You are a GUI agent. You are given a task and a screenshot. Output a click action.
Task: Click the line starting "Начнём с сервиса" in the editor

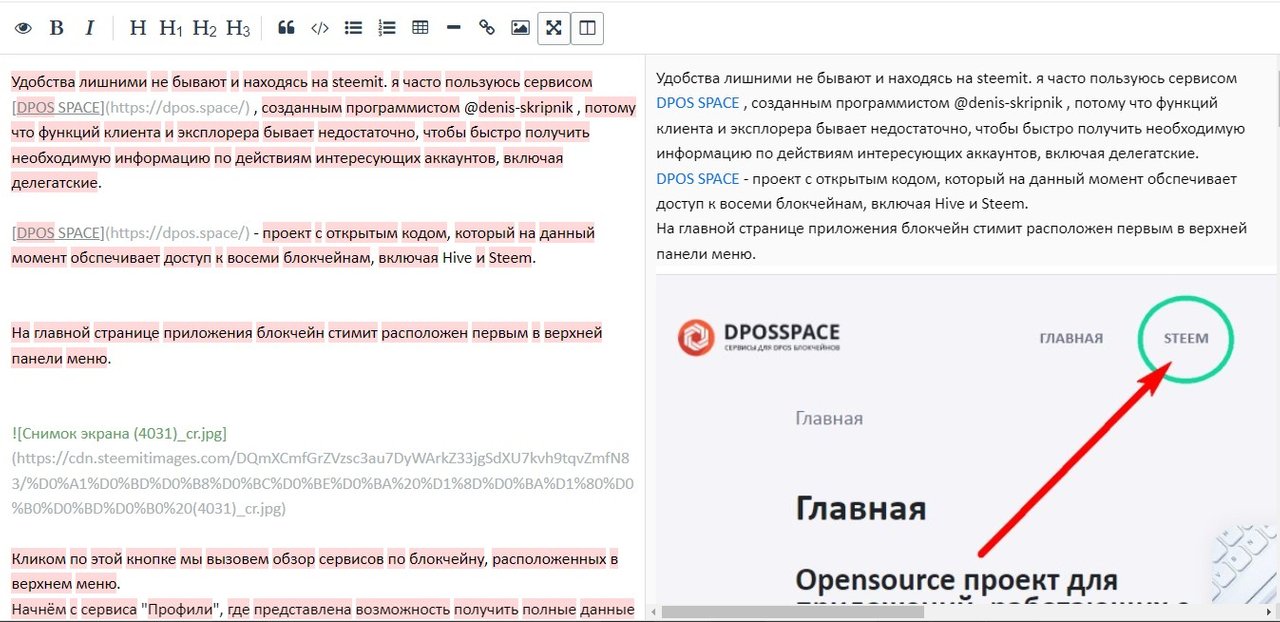(323, 608)
